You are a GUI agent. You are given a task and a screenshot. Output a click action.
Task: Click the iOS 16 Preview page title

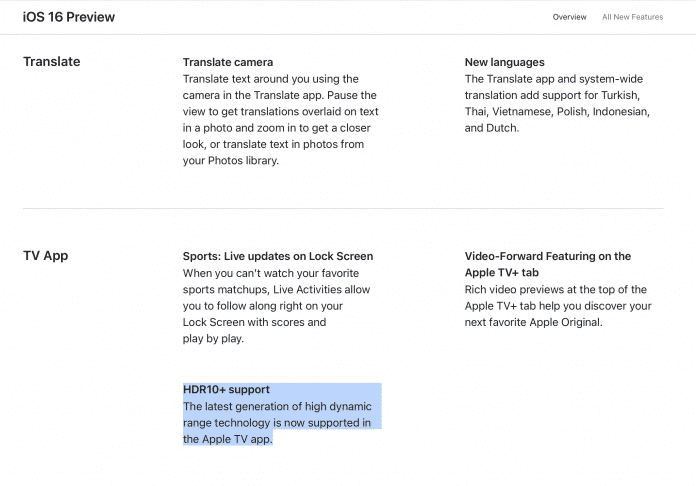click(x=69, y=17)
